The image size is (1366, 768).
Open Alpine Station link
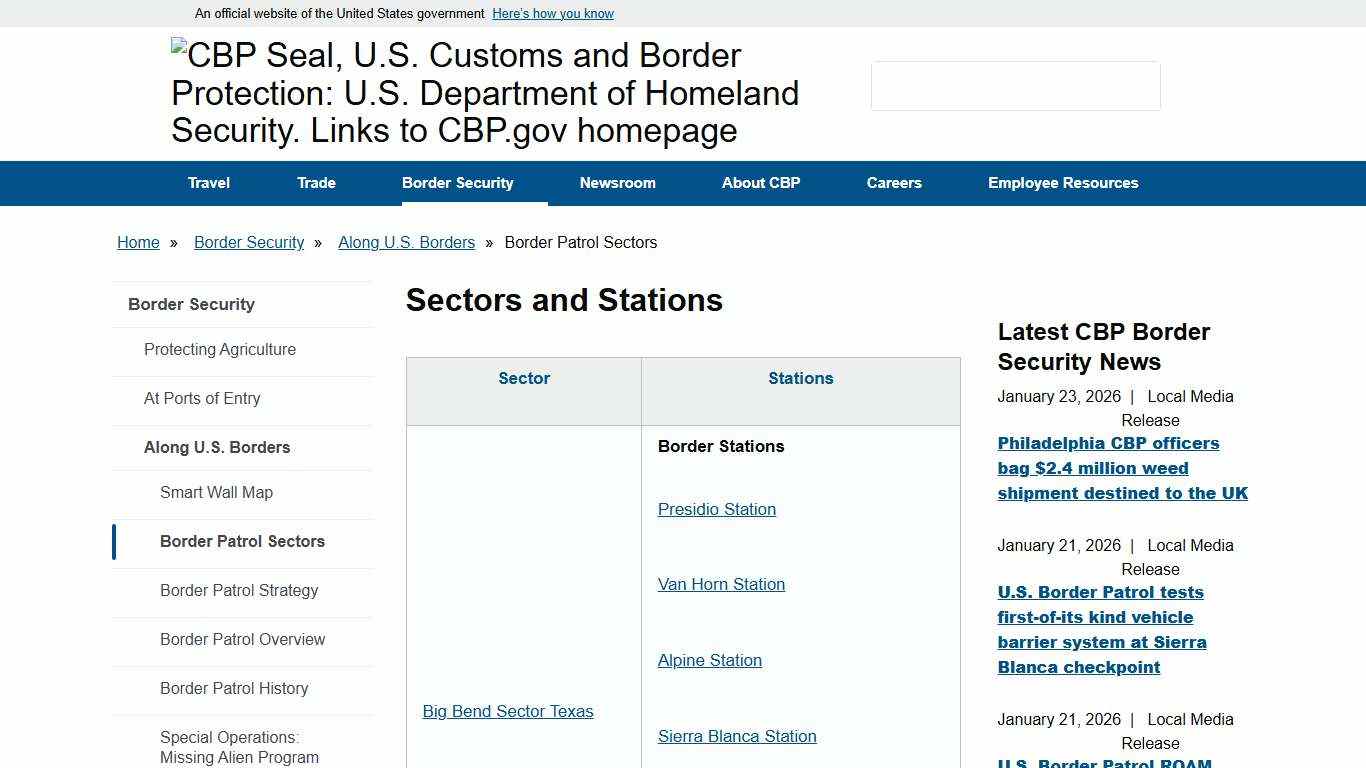coord(709,660)
